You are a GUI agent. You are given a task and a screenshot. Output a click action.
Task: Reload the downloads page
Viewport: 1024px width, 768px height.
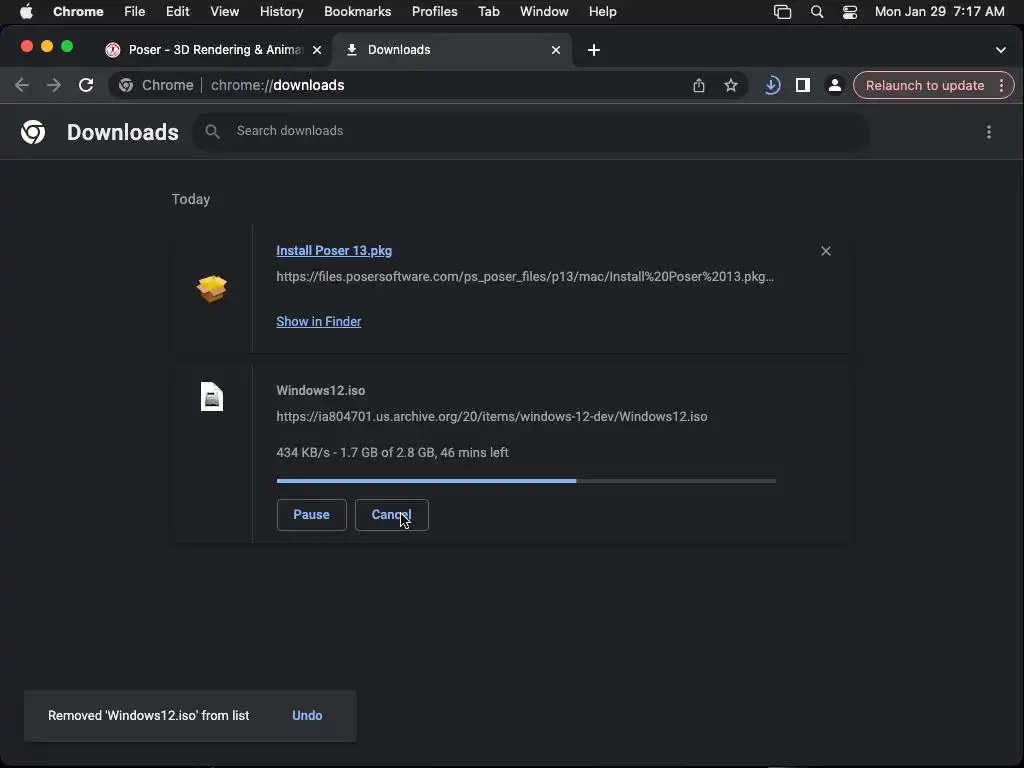coord(86,86)
